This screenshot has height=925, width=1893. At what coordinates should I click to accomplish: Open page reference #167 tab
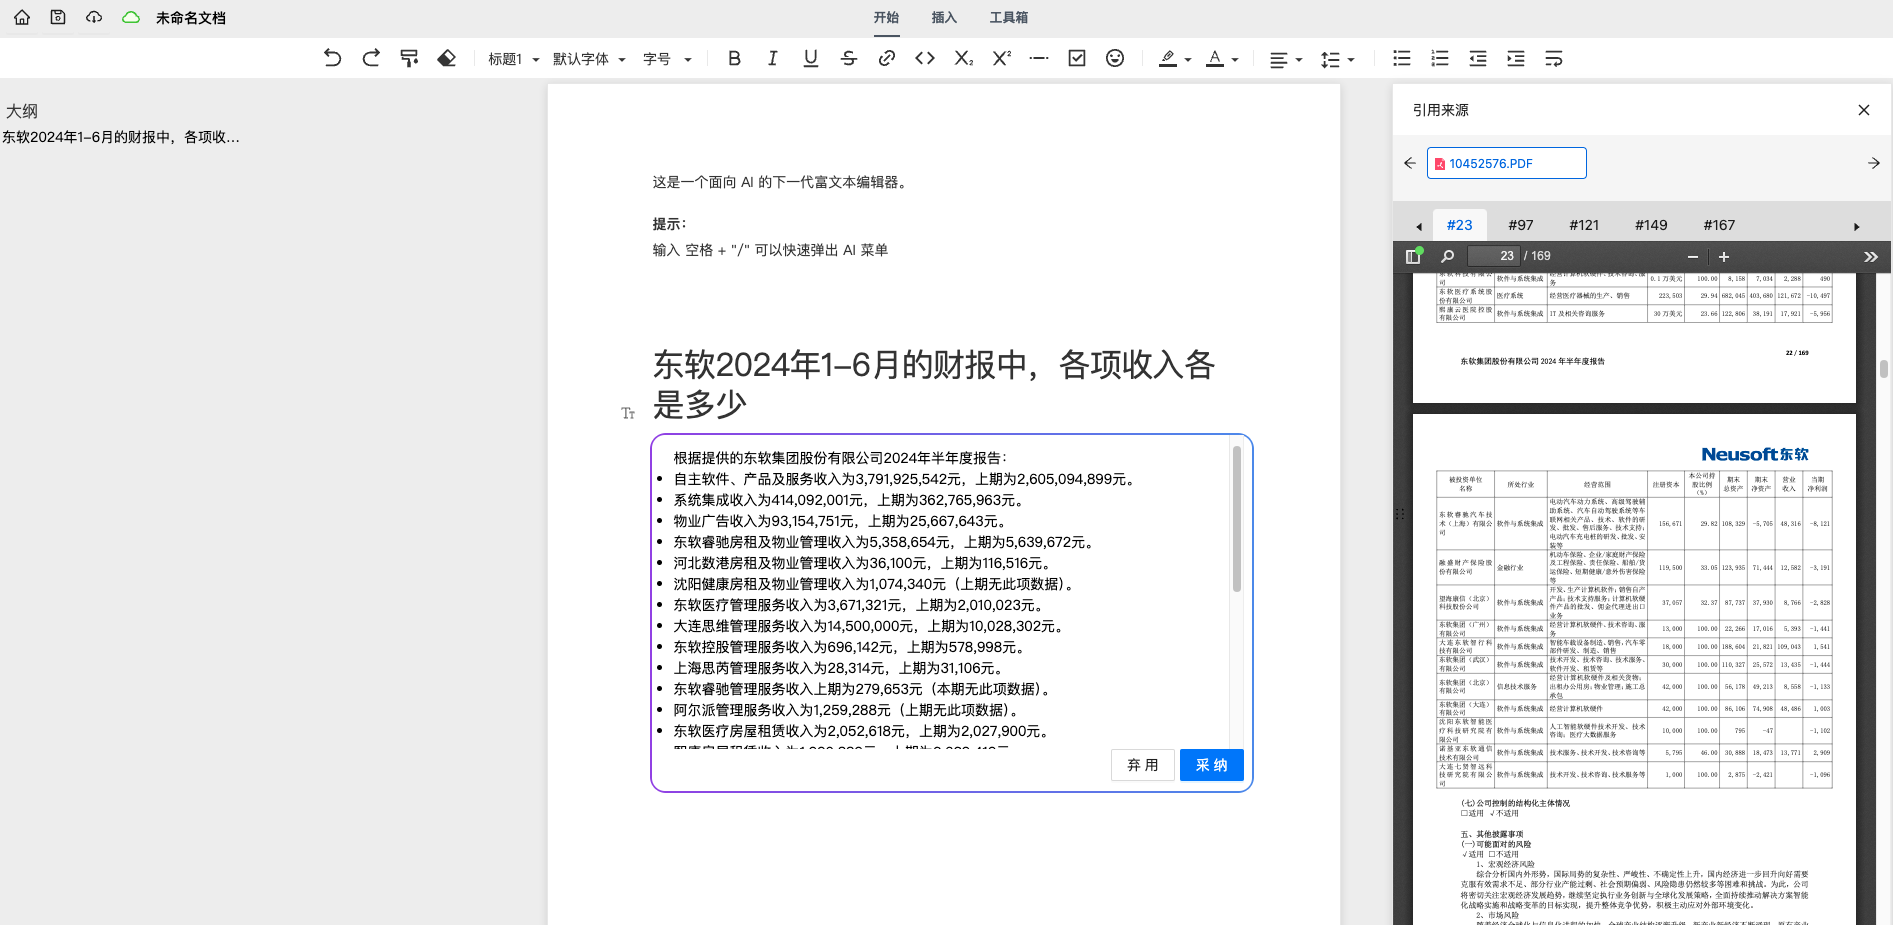click(x=1719, y=225)
